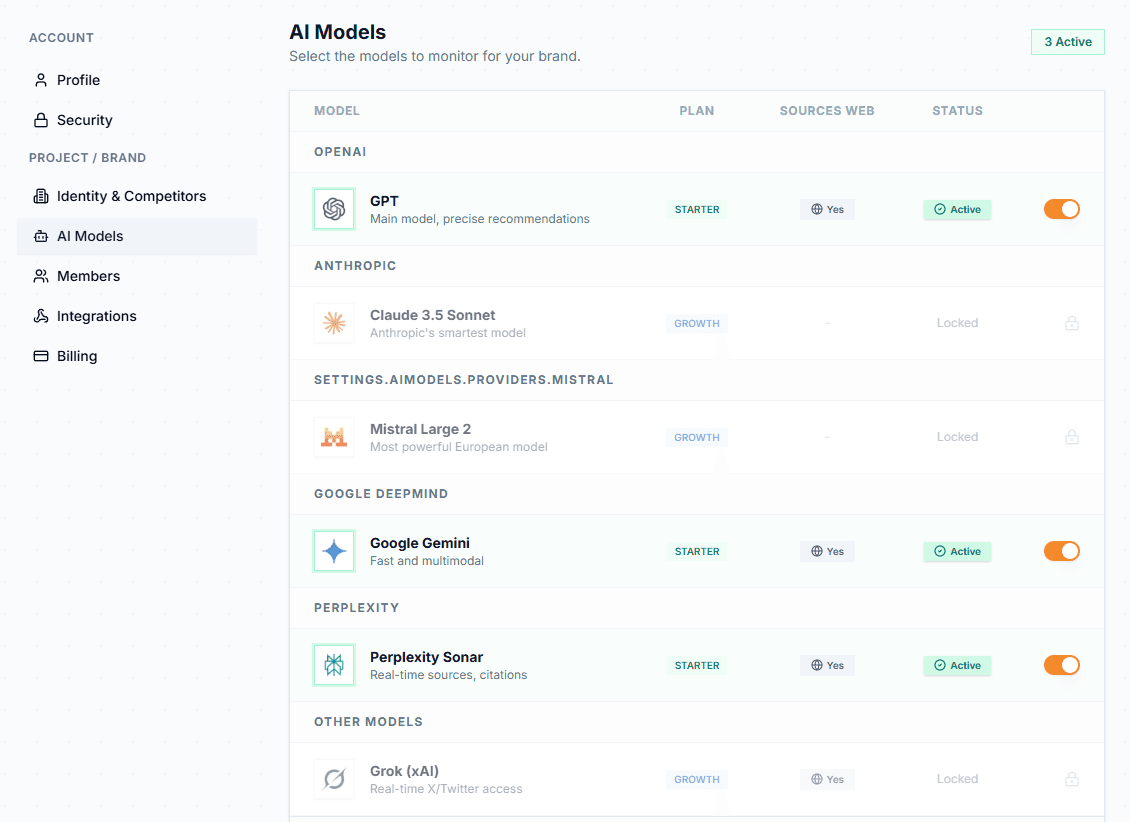This screenshot has height=822, width=1130.
Task: Click the 3 Active badge
Action: tap(1067, 42)
